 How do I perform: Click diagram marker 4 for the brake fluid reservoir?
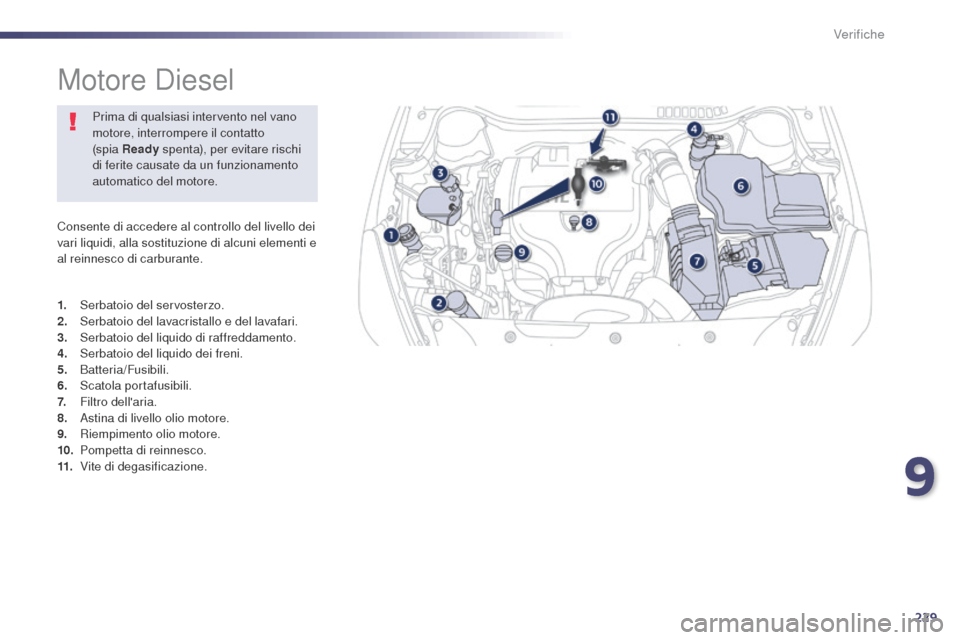click(x=694, y=129)
